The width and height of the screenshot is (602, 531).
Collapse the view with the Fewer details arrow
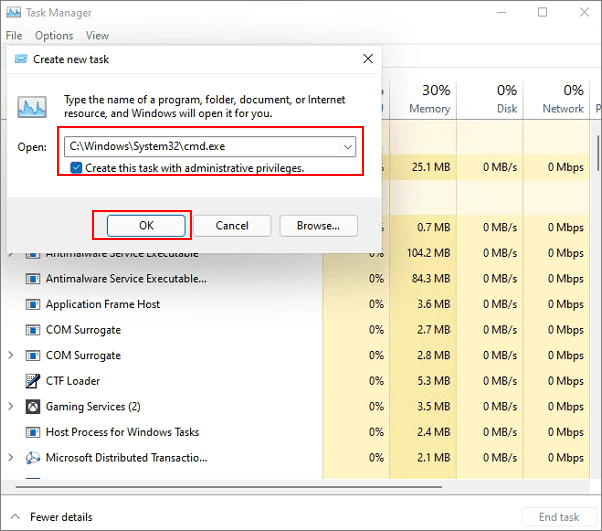click(15, 517)
